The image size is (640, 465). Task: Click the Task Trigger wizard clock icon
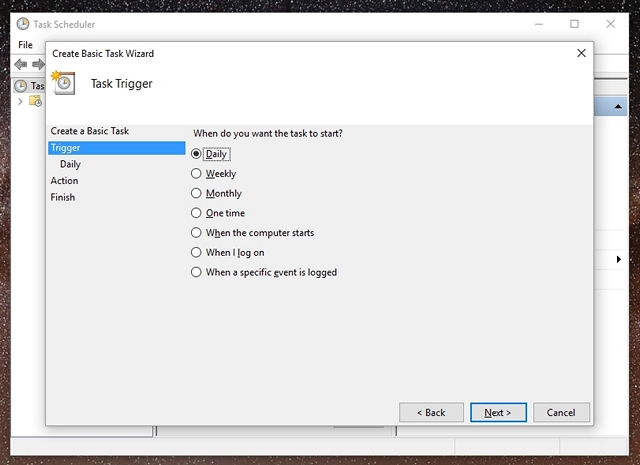[x=65, y=83]
